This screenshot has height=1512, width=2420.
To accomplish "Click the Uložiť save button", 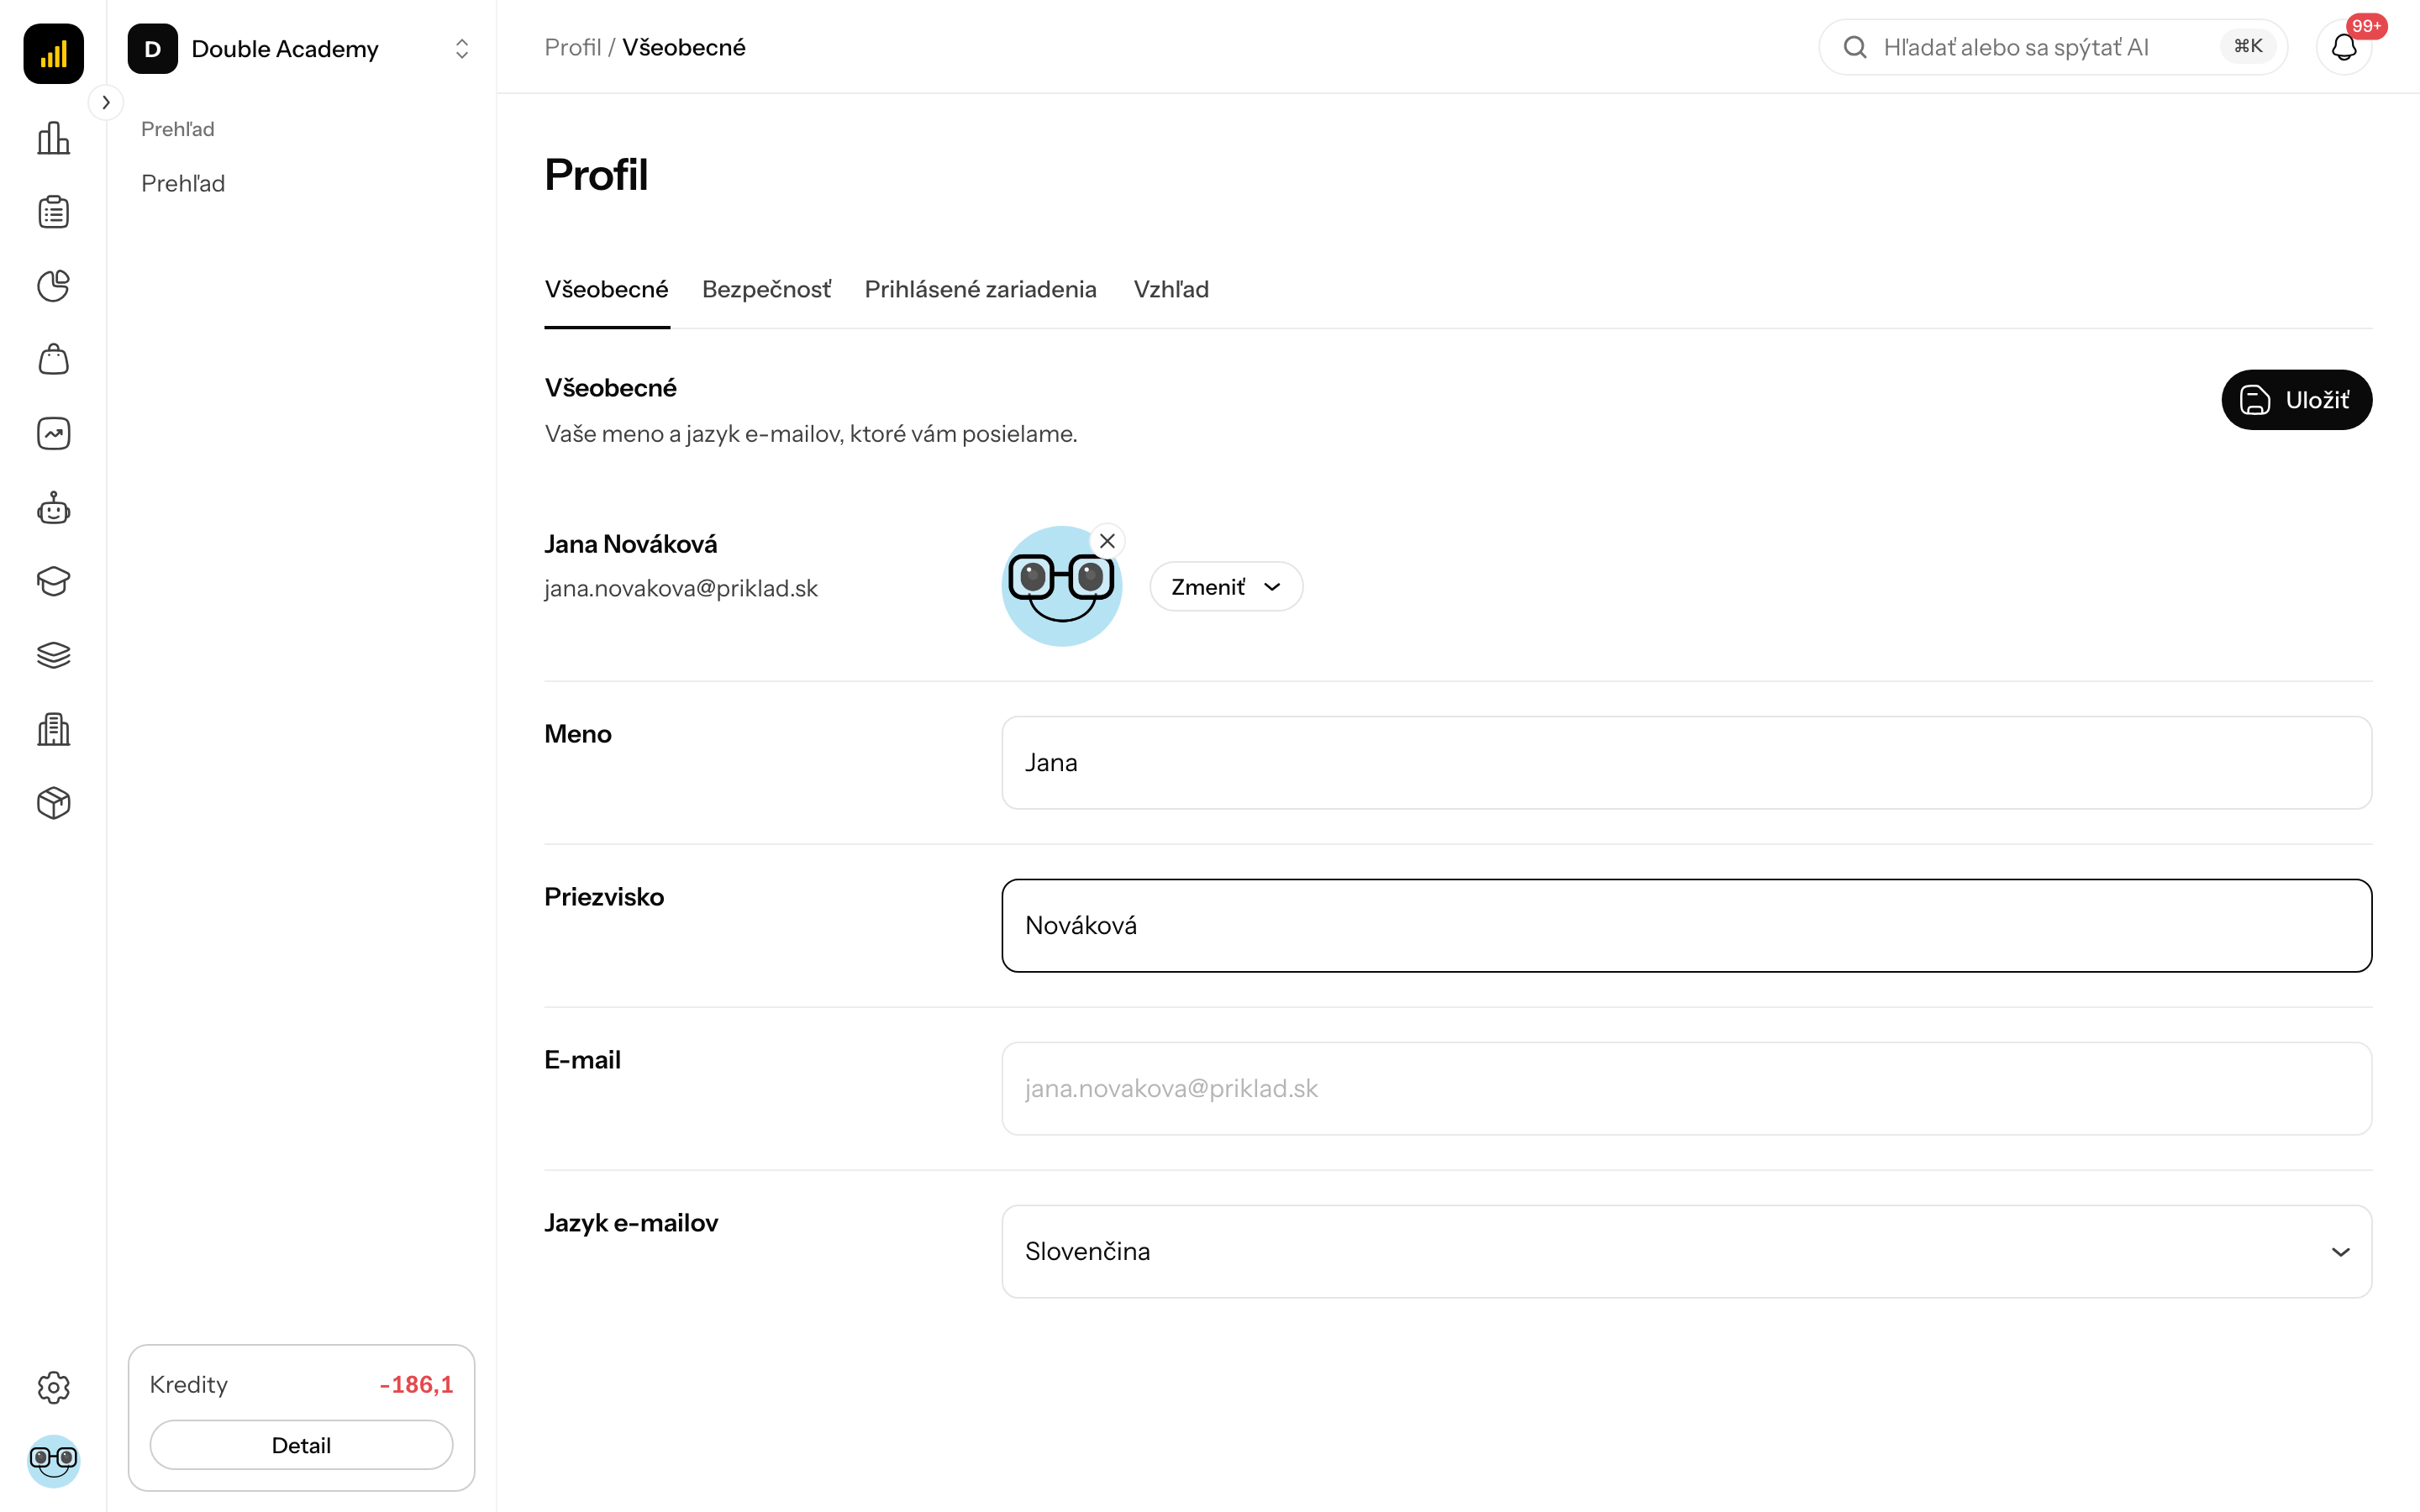I will 2296,400.
